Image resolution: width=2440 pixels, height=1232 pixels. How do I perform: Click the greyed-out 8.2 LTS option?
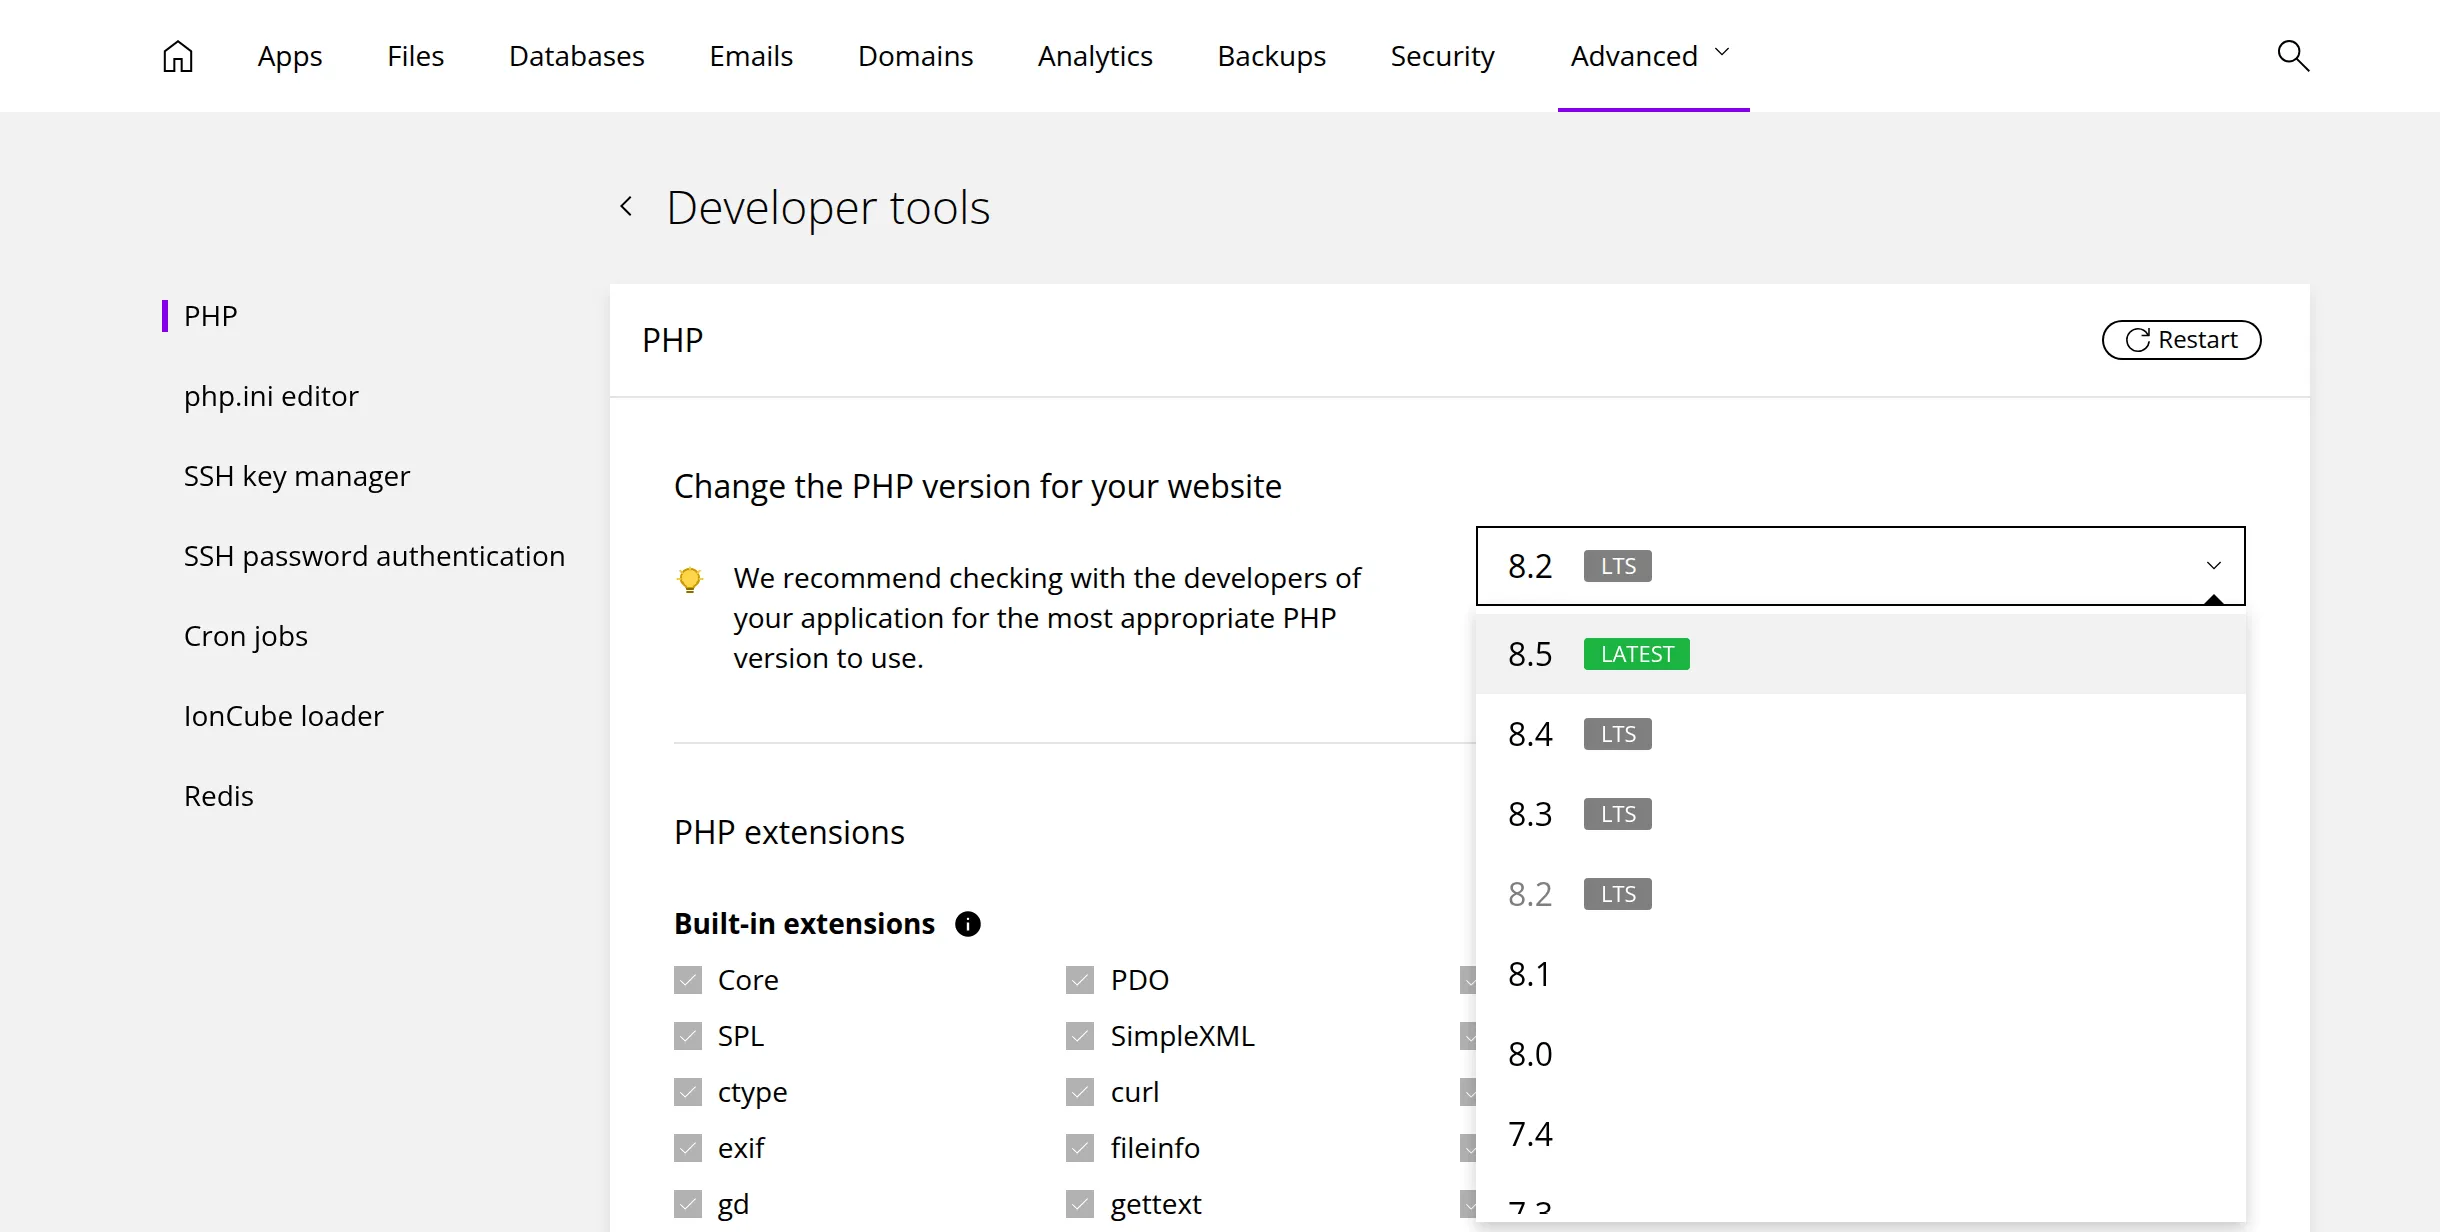pyautogui.click(x=1860, y=894)
